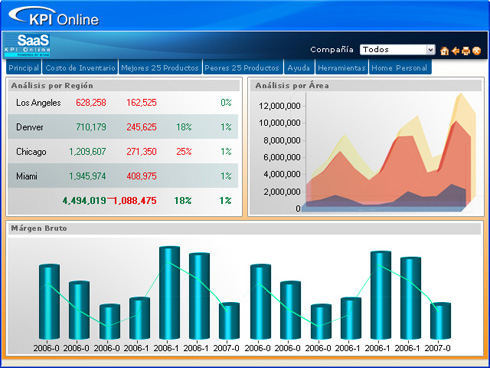Click the 8,000,000 axis label
The height and width of the screenshot is (368, 490).
coord(282,140)
